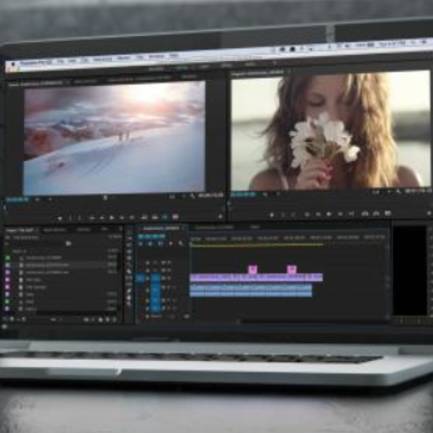The height and width of the screenshot is (433, 433).
Task: Switch to the Media Browser tab
Action: point(55,230)
